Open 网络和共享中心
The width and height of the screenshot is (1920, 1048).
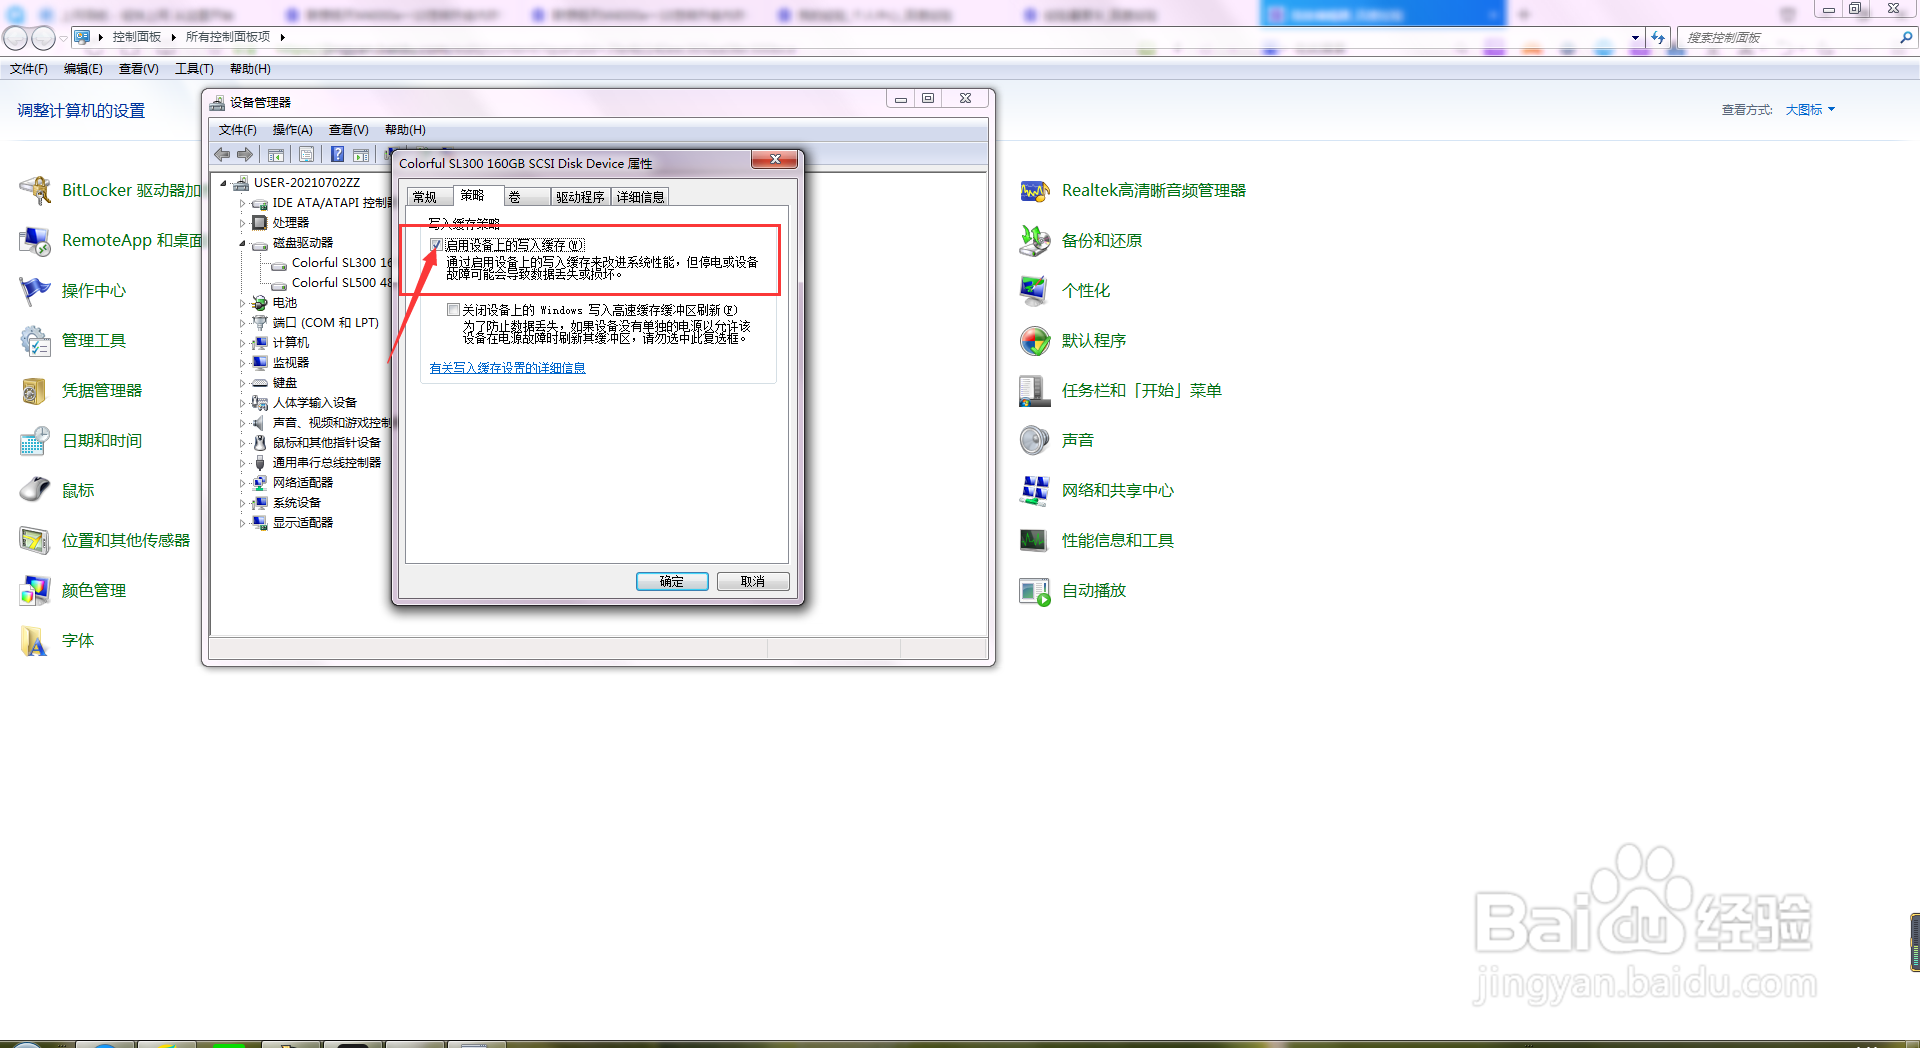(1096, 490)
